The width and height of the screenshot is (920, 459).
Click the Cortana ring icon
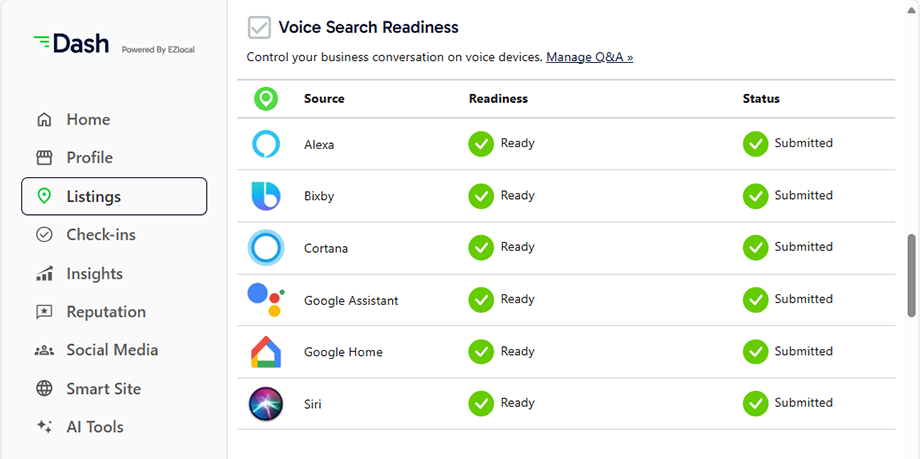(x=266, y=248)
